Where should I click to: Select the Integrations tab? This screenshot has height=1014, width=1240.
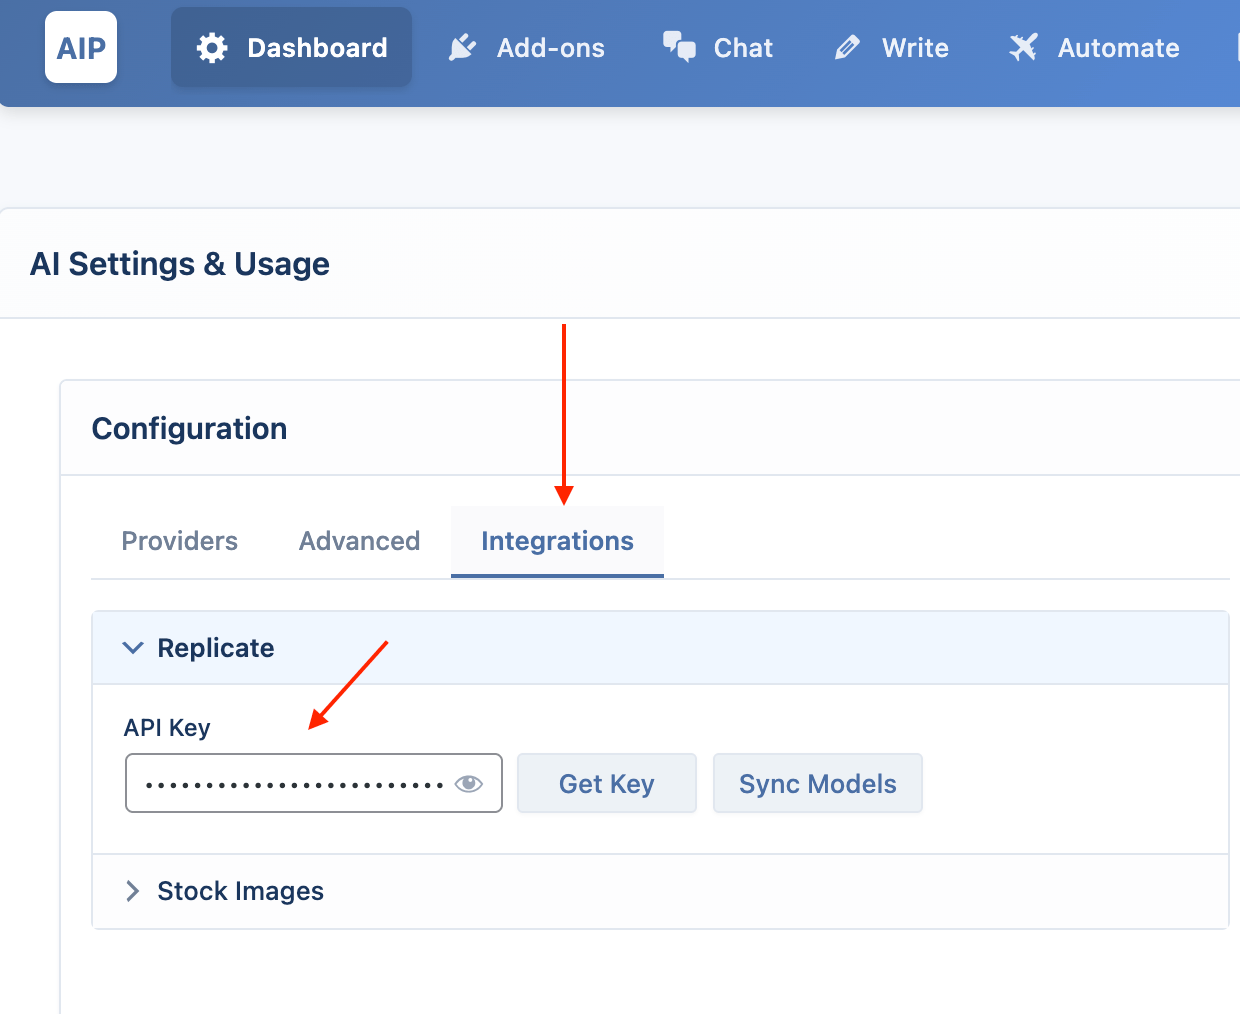click(x=557, y=541)
